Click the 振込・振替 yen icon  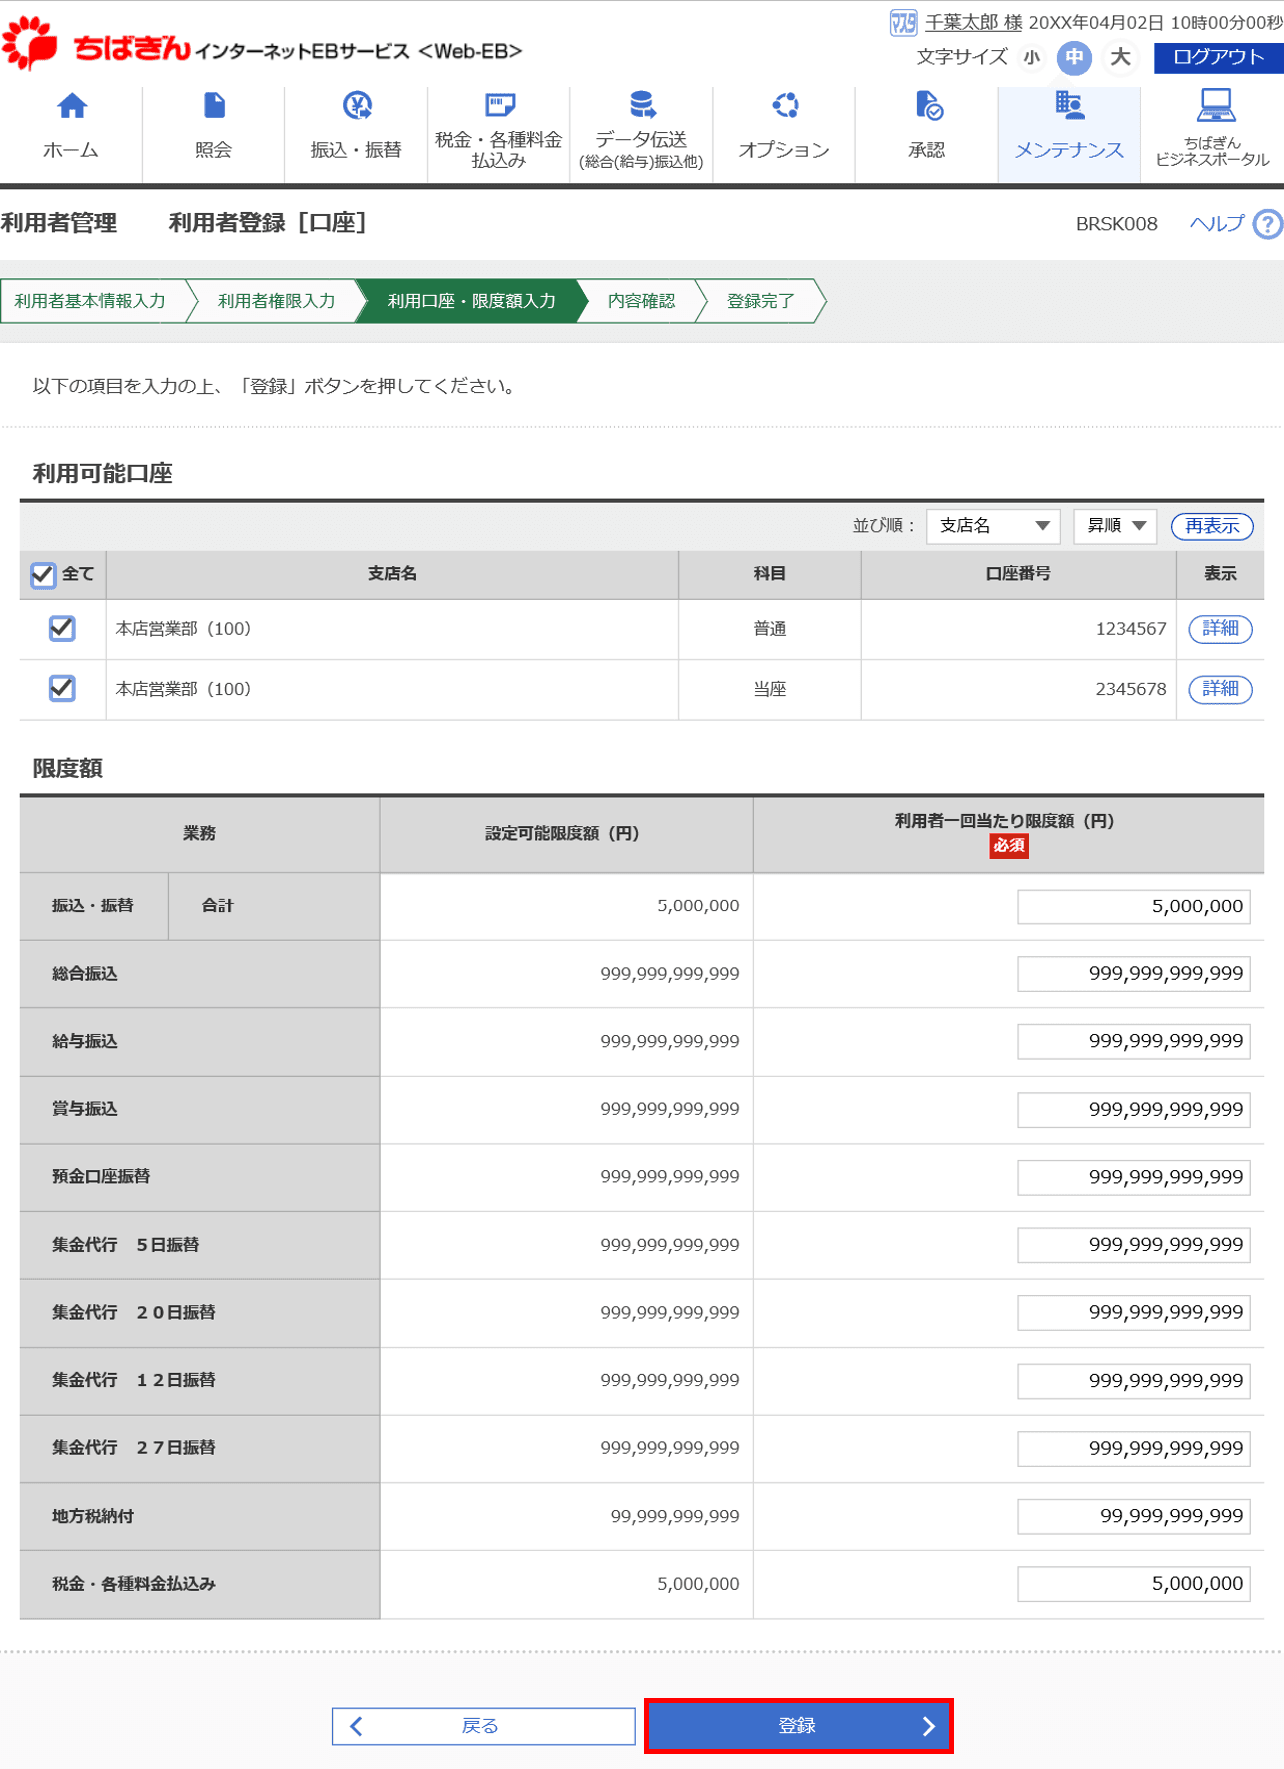tap(357, 106)
